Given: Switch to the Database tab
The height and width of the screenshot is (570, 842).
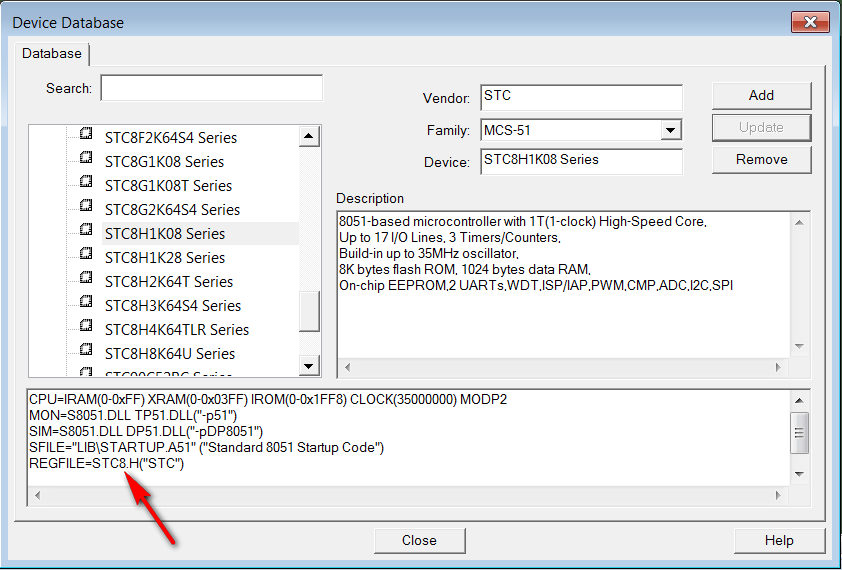Looking at the screenshot, I should tap(52, 54).
